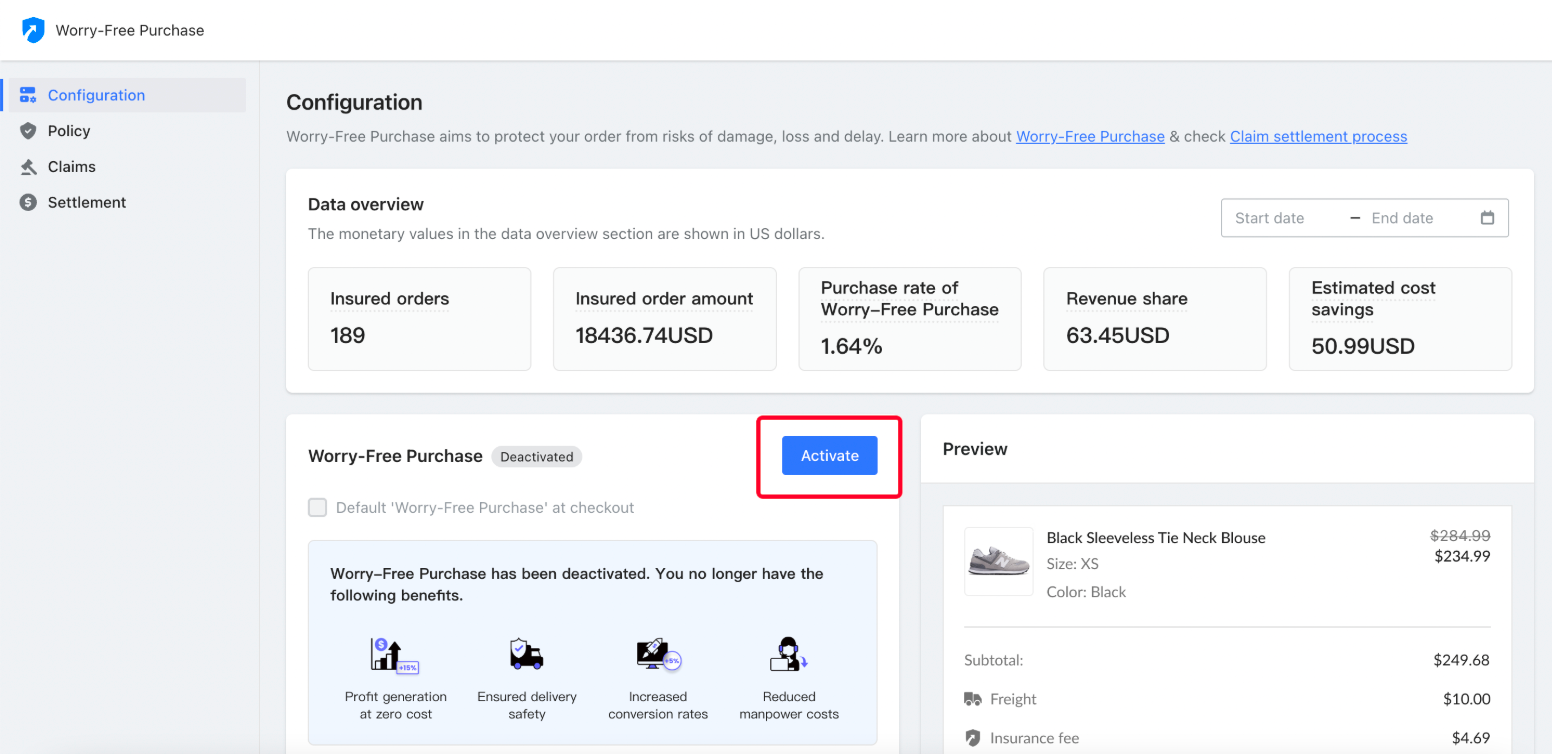Click the Settlement dollar icon
The height and width of the screenshot is (754, 1552).
[x=28, y=202]
